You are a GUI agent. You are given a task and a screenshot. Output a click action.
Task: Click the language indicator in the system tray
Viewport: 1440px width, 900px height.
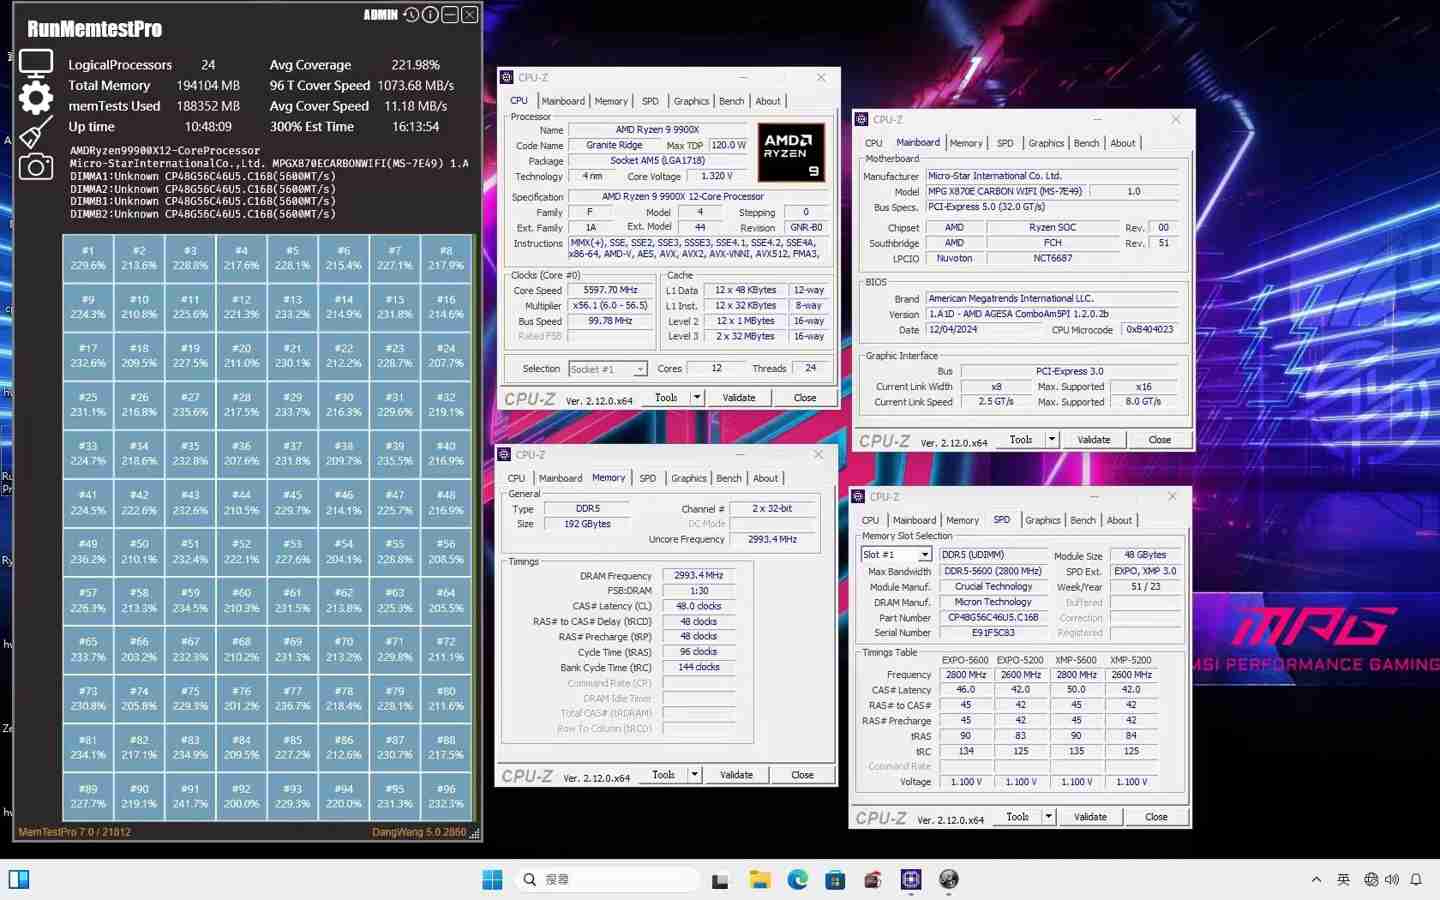(x=1342, y=880)
